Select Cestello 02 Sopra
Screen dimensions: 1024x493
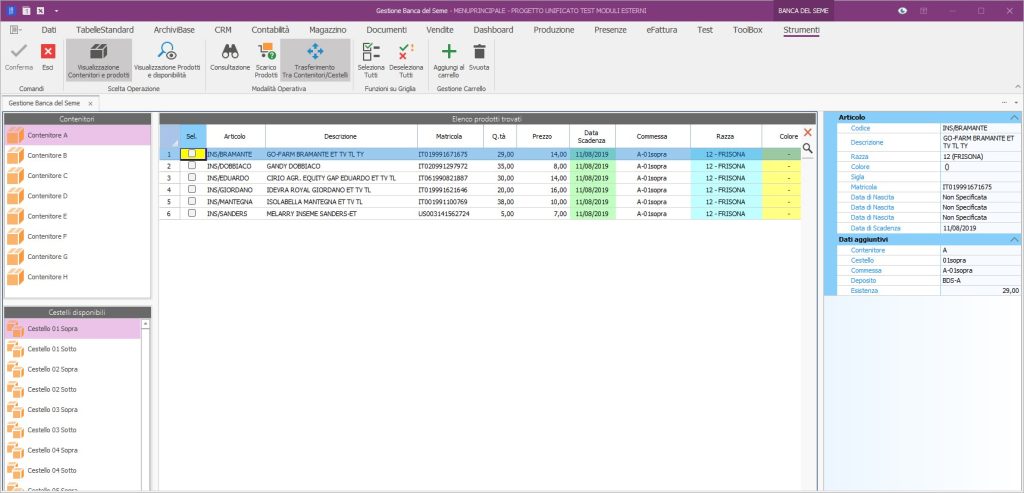click(72, 369)
